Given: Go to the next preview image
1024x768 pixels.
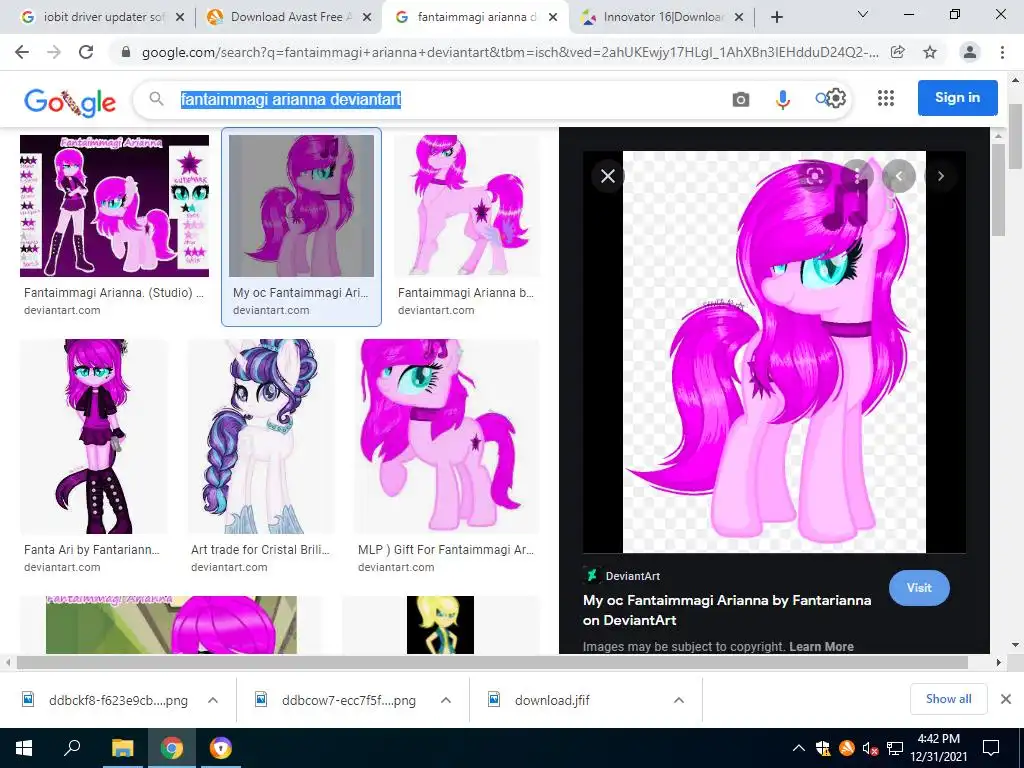Looking at the screenshot, I should coord(940,176).
